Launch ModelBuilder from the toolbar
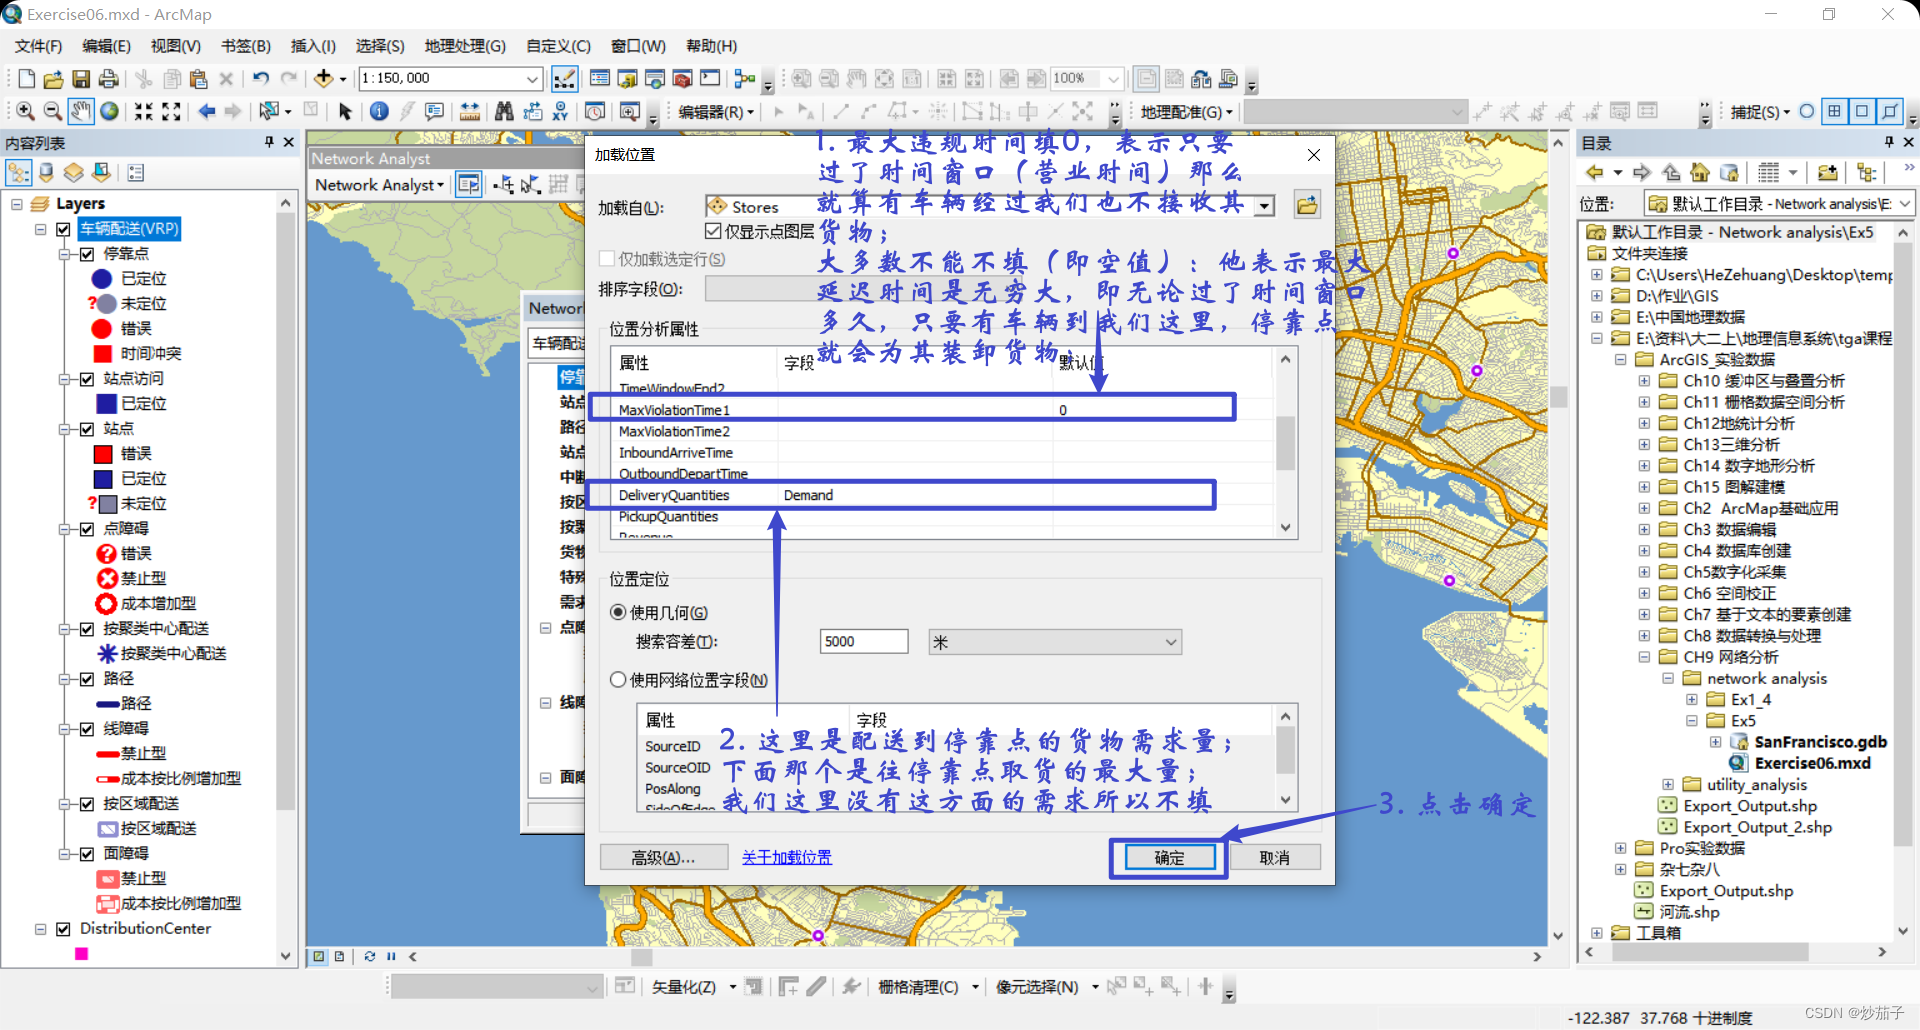This screenshot has width=1920, height=1030. tap(743, 78)
